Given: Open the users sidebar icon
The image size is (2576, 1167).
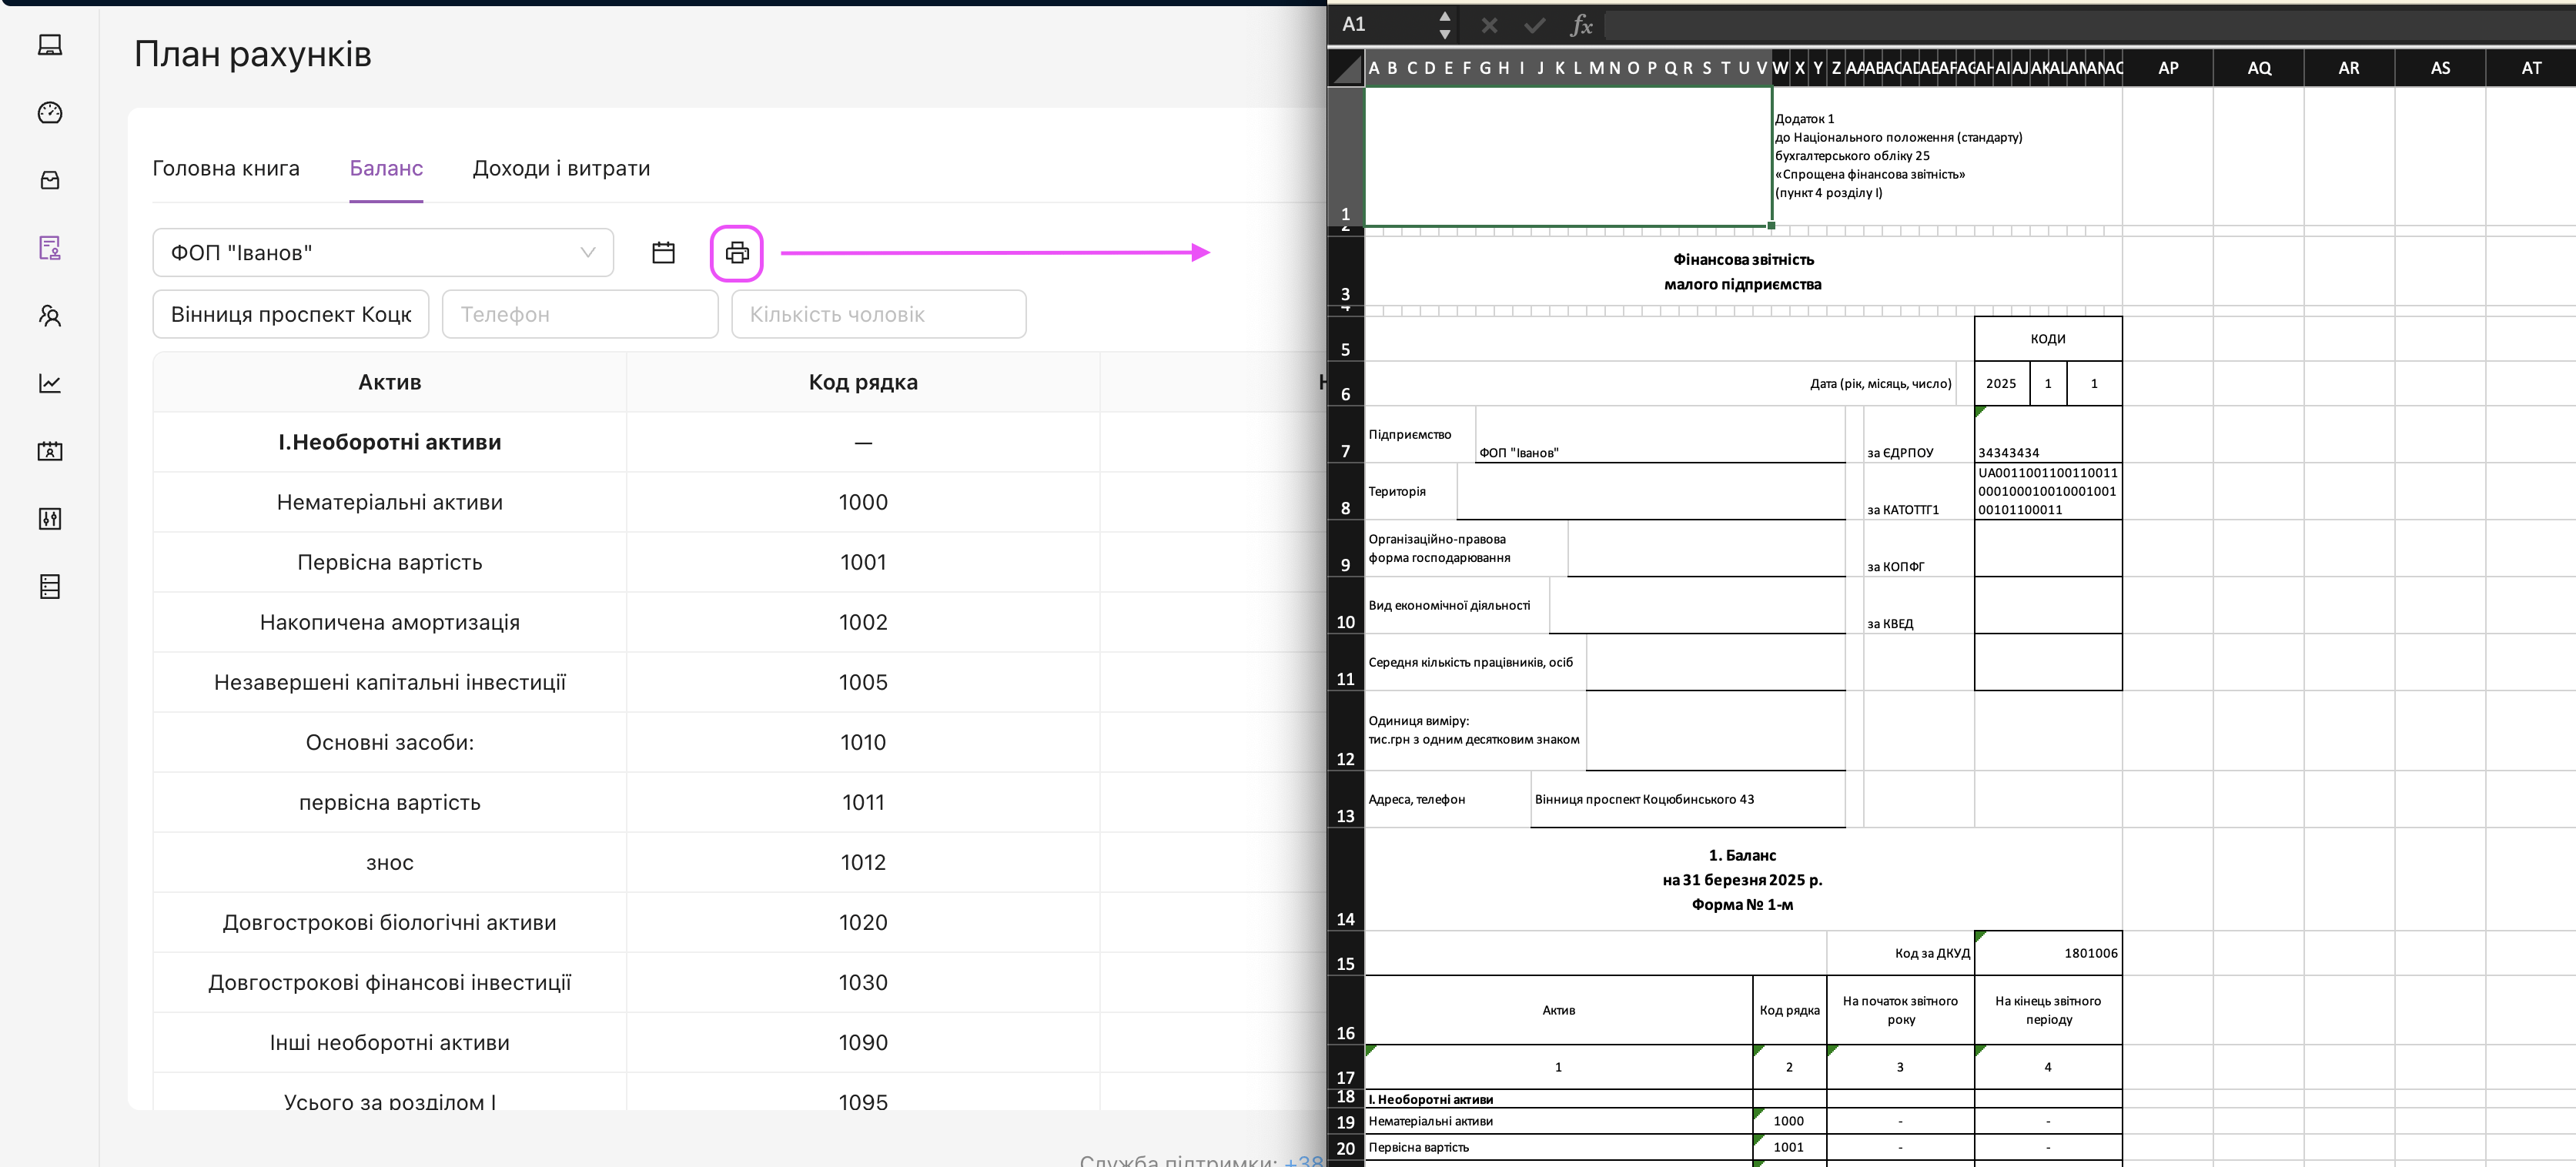Looking at the screenshot, I should click(x=50, y=316).
